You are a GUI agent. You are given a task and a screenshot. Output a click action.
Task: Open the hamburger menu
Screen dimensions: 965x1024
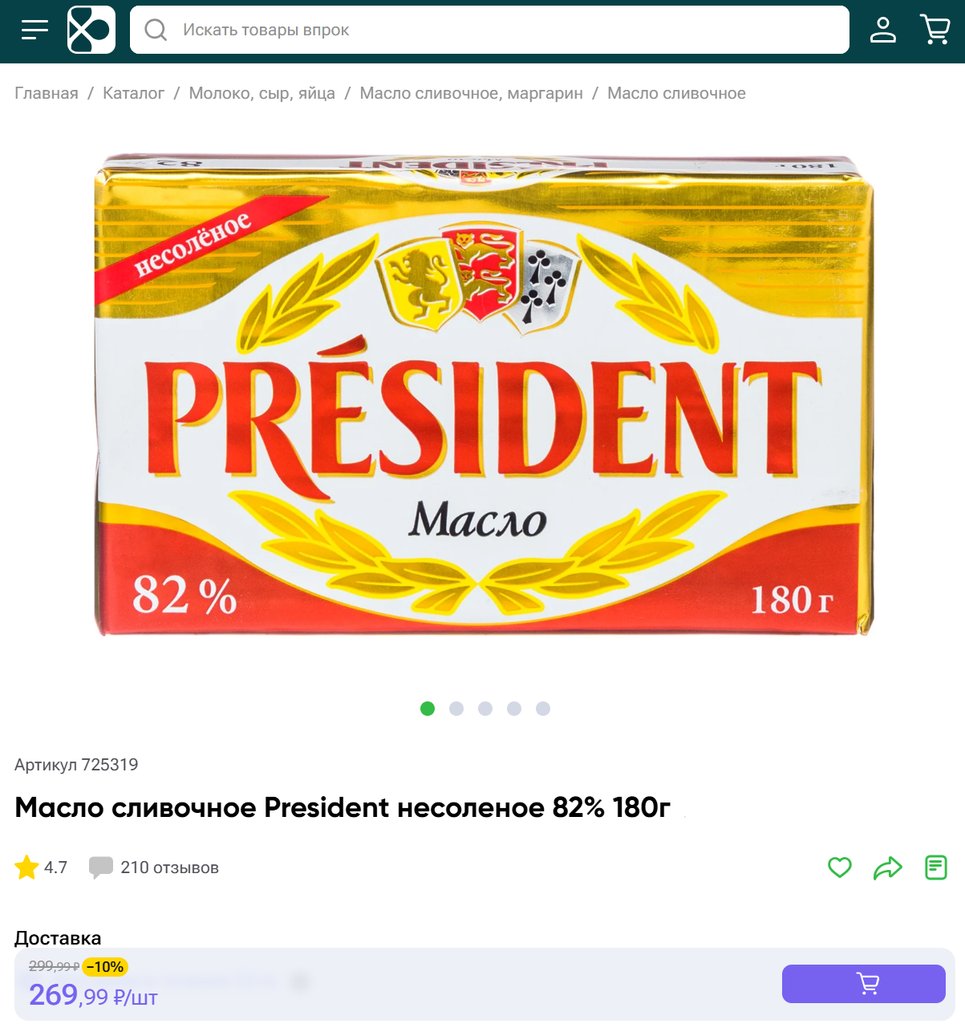click(x=35, y=30)
